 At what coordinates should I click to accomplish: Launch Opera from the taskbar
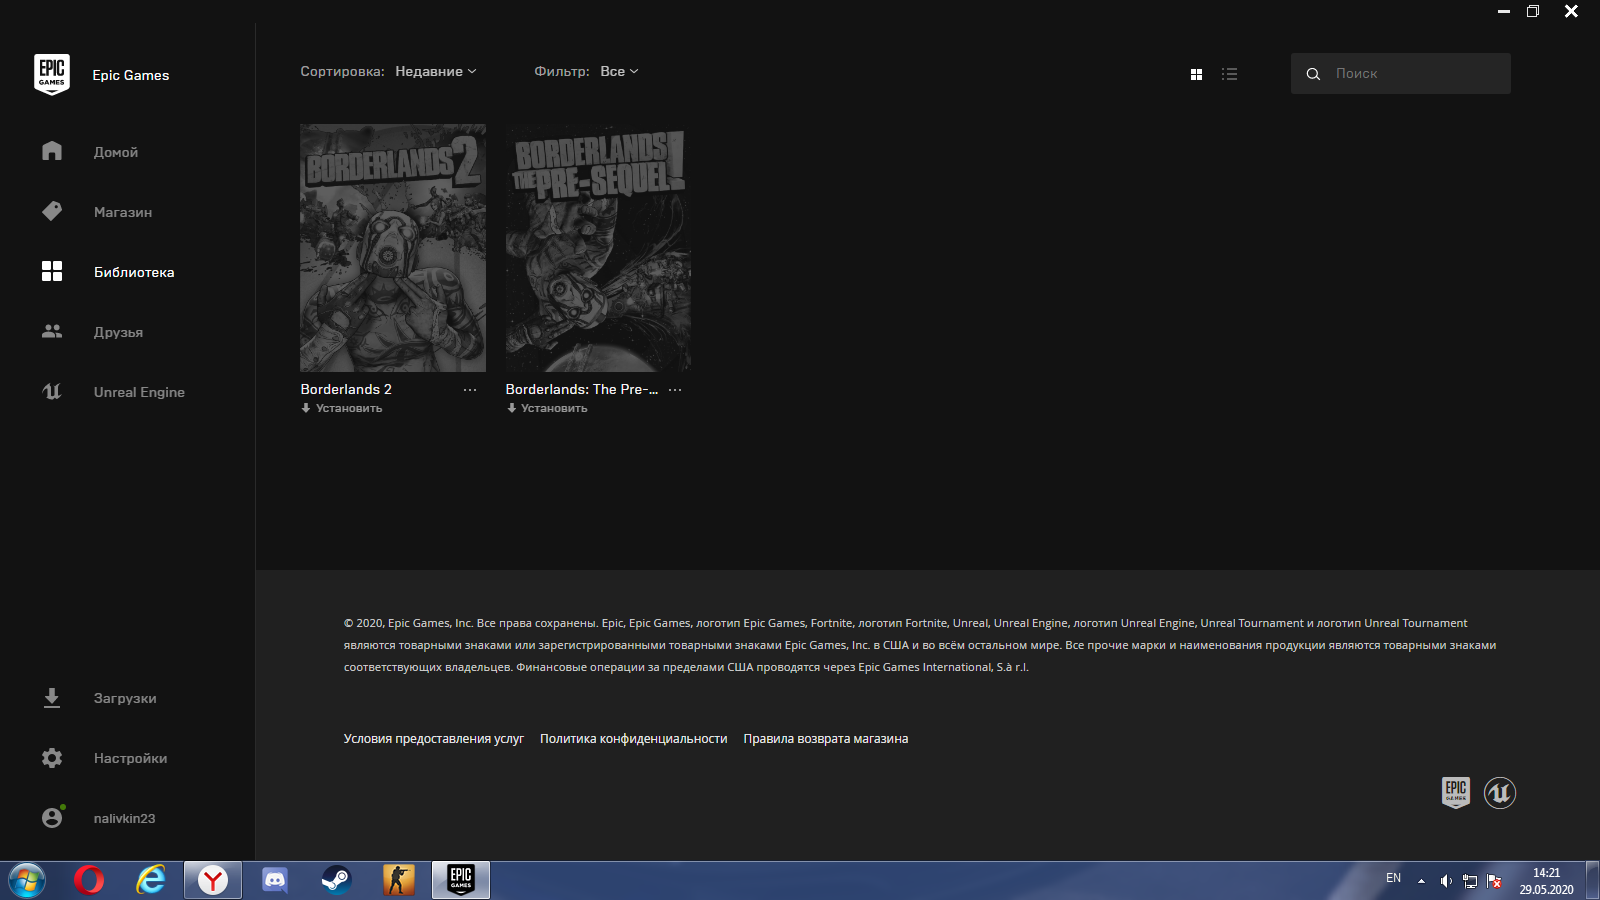click(x=89, y=880)
